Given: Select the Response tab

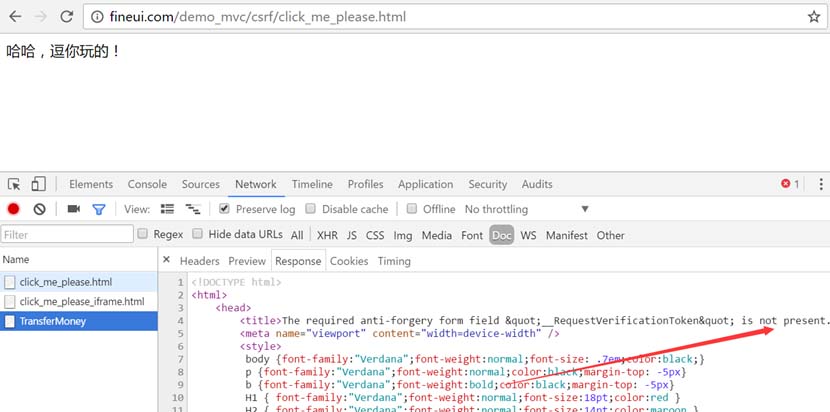Looking at the screenshot, I should pyautogui.click(x=298, y=261).
